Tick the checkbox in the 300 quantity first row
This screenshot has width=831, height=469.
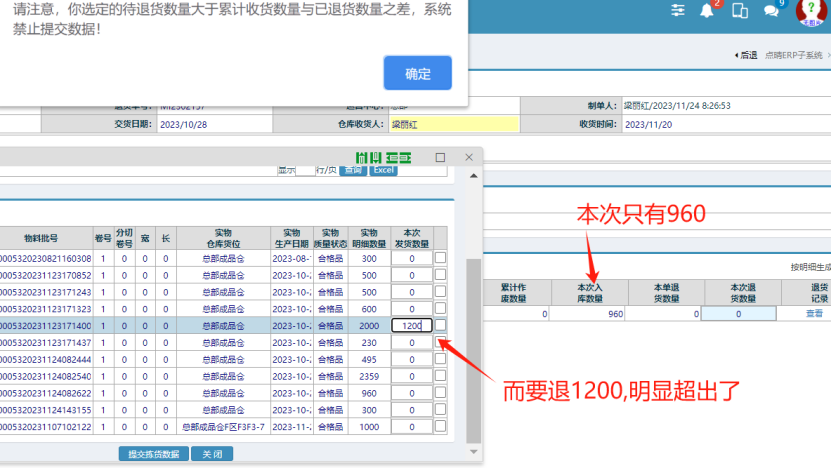point(440,258)
